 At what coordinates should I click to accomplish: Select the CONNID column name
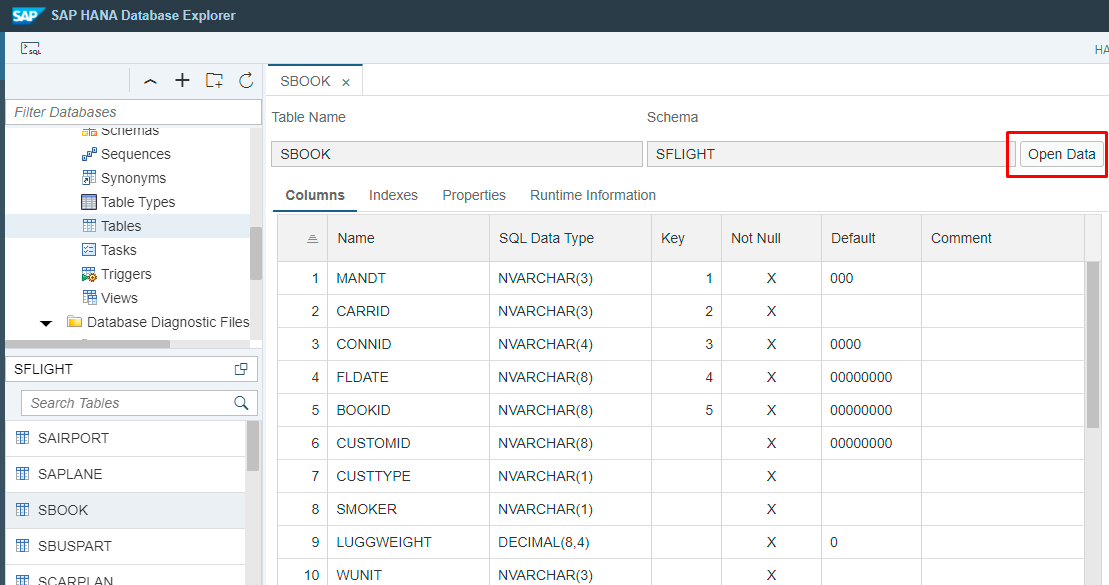pos(364,344)
